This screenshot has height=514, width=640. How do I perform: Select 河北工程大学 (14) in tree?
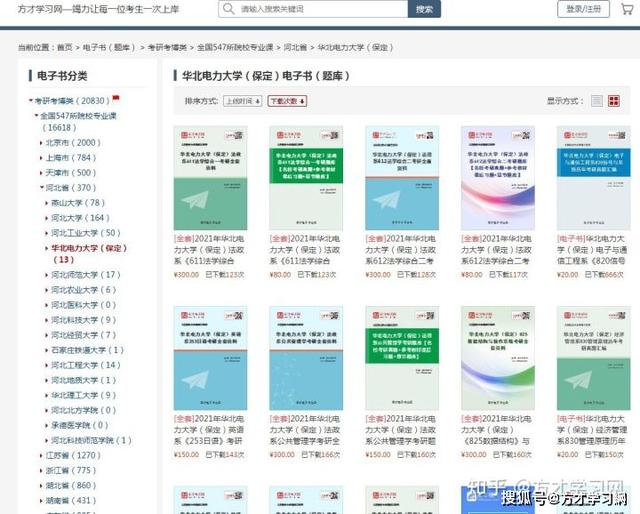(86, 365)
